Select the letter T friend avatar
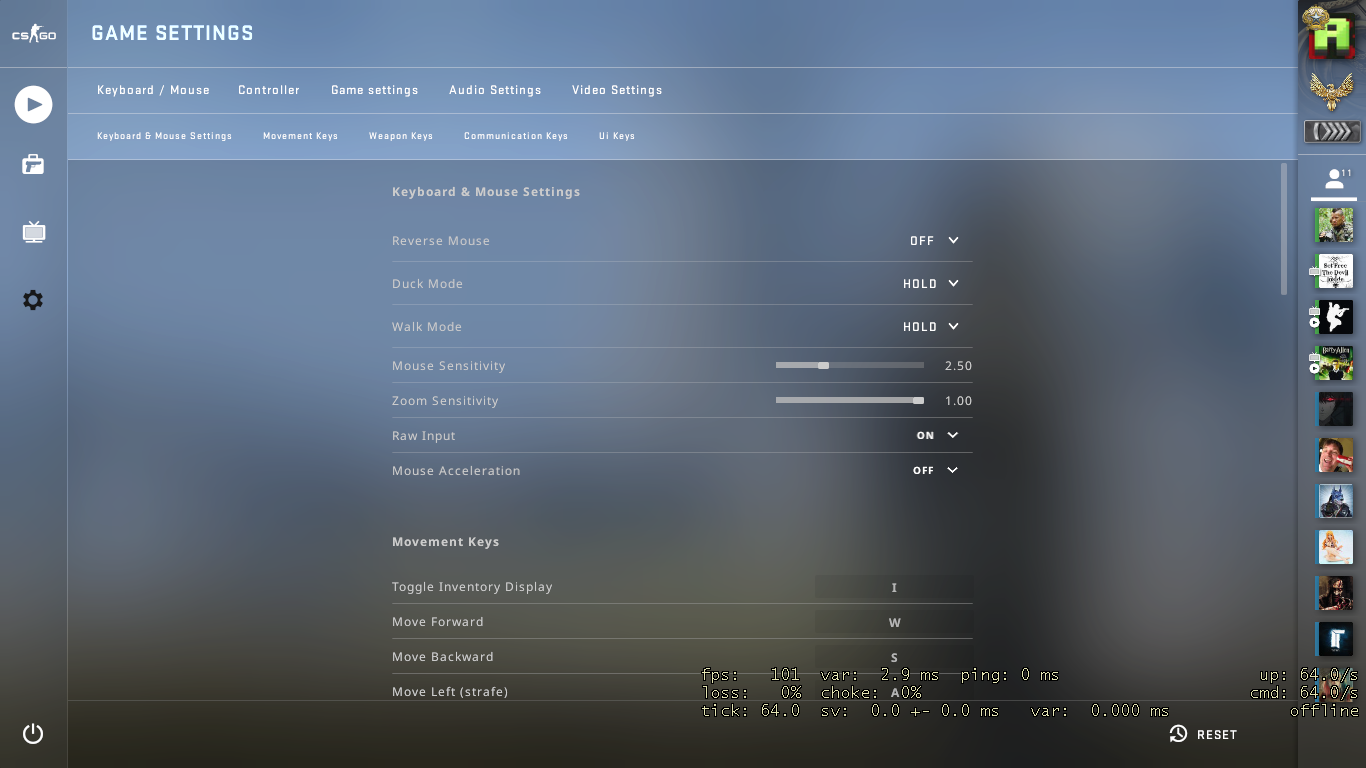The height and width of the screenshot is (768, 1366). [x=1335, y=639]
